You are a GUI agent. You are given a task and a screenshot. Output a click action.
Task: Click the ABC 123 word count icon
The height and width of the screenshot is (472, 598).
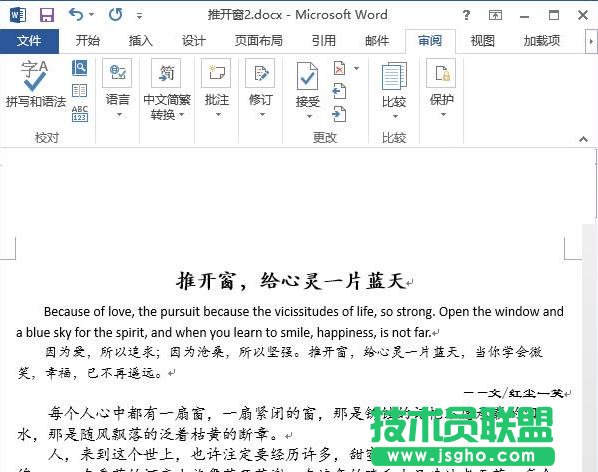(79, 114)
